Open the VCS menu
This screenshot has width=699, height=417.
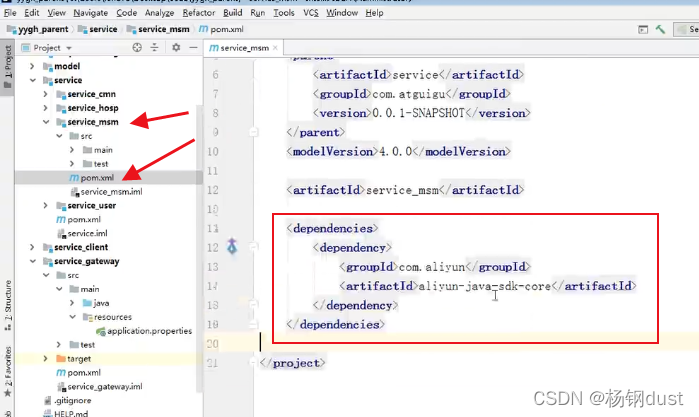click(x=311, y=13)
